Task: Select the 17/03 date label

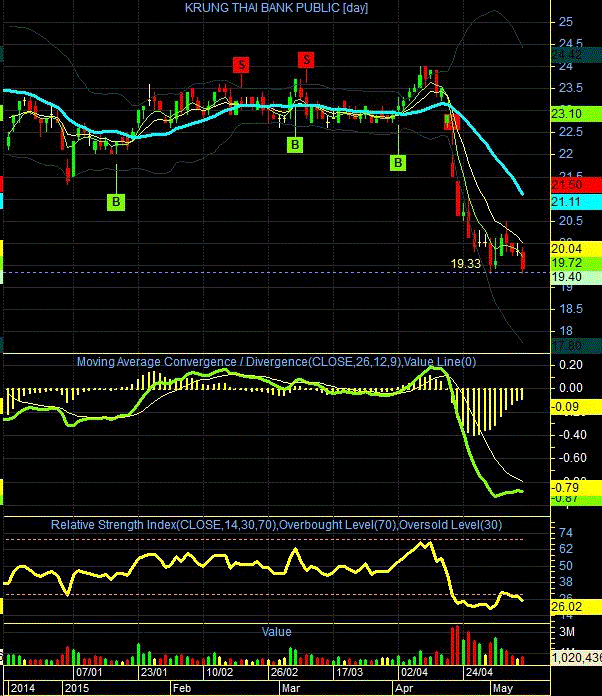Action: point(349,672)
